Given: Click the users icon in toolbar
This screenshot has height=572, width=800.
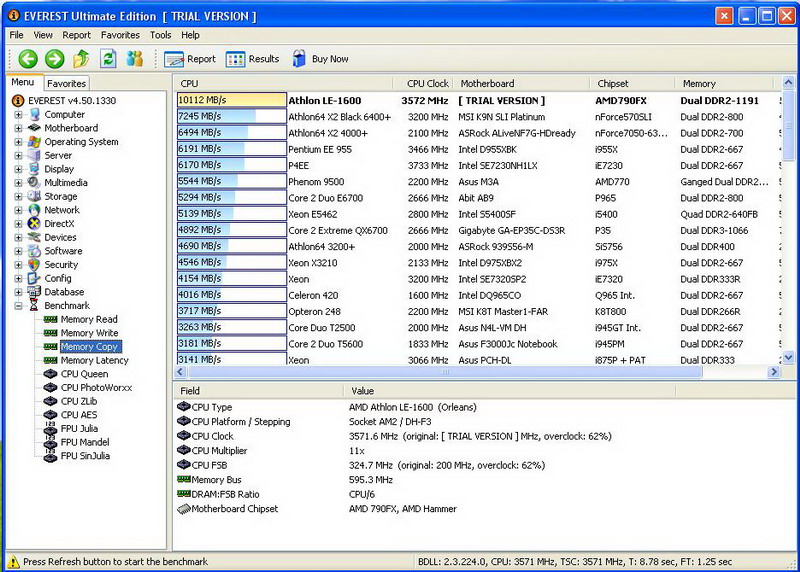Looking at the screenshot, I should pos(135,59).
